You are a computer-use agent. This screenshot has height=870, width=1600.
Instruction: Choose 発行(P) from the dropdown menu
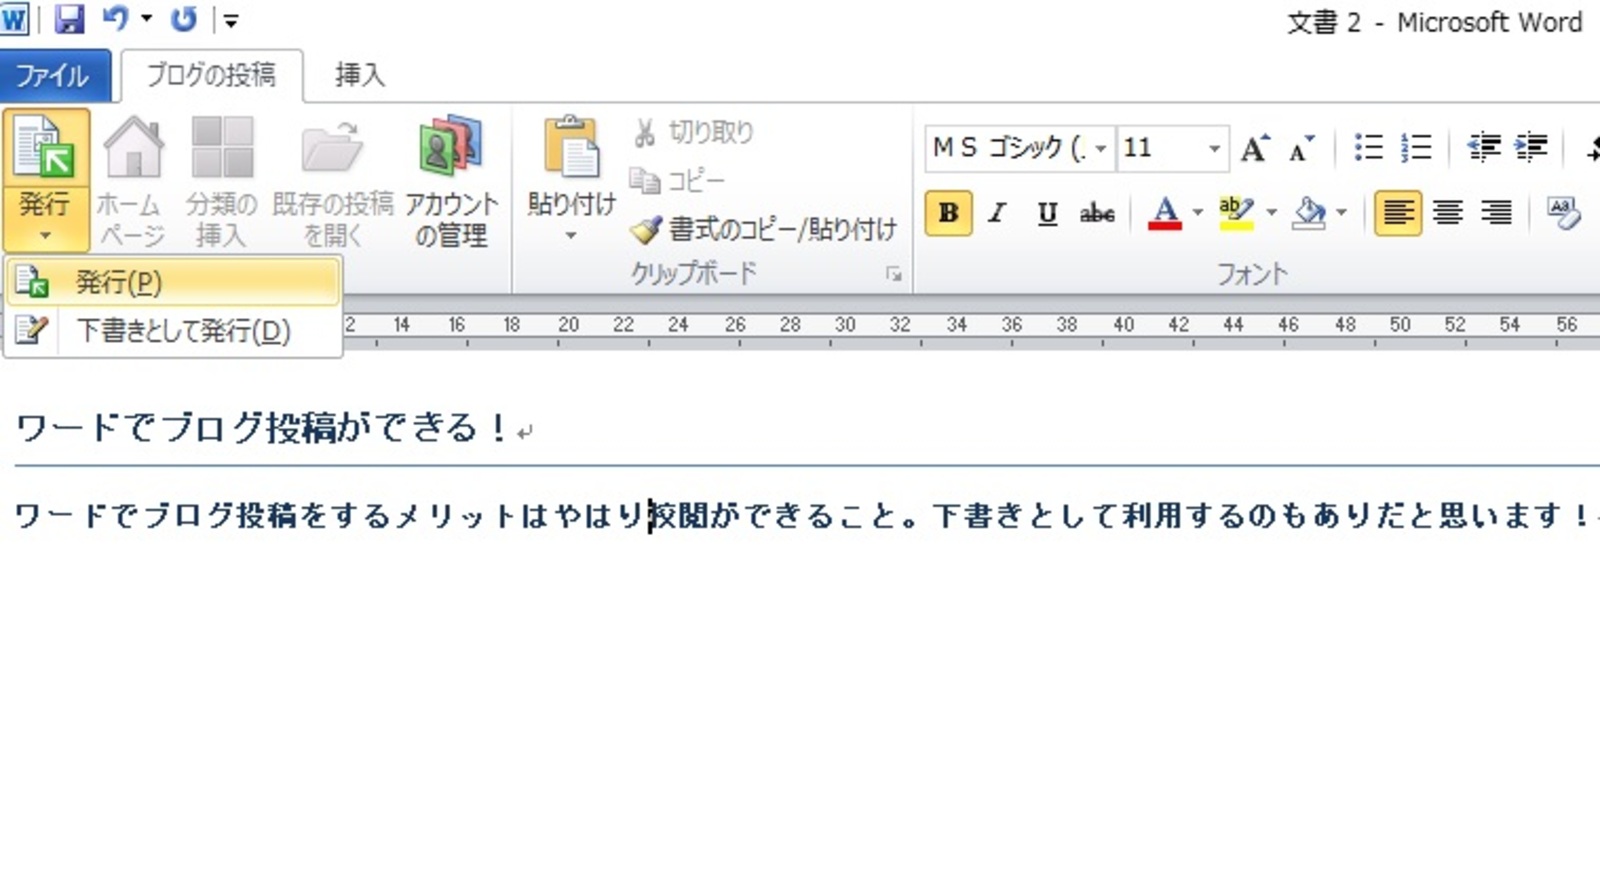(x=174, y=283)
